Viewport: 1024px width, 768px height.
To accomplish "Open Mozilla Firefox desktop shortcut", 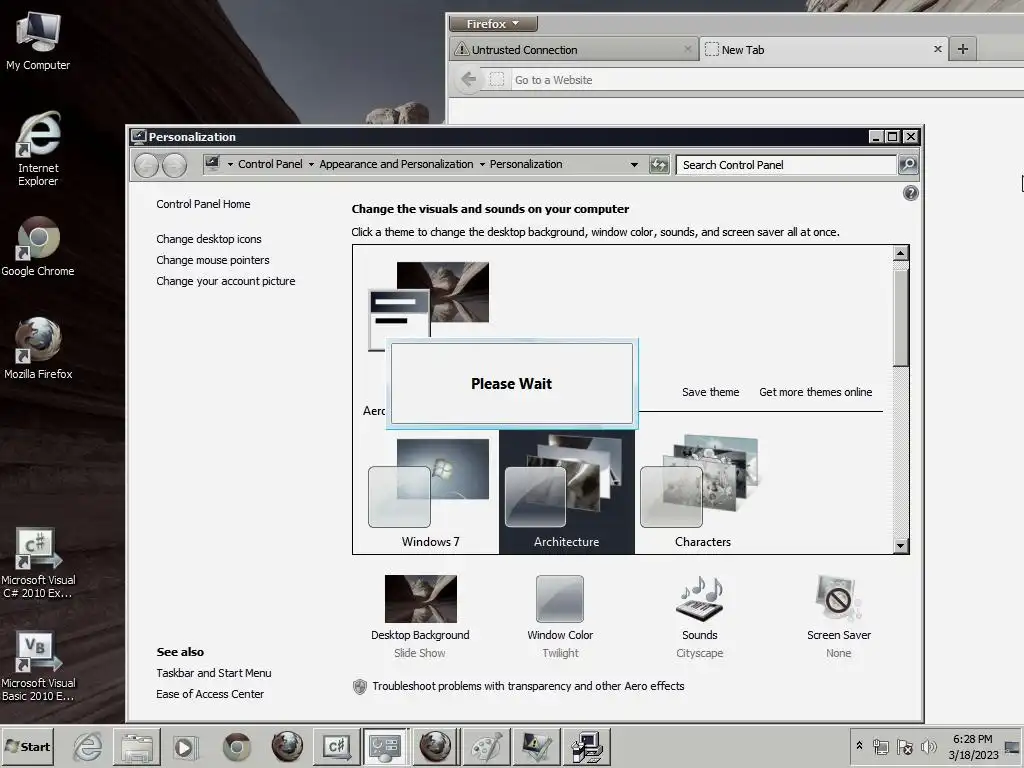I will tap(38, 349).
